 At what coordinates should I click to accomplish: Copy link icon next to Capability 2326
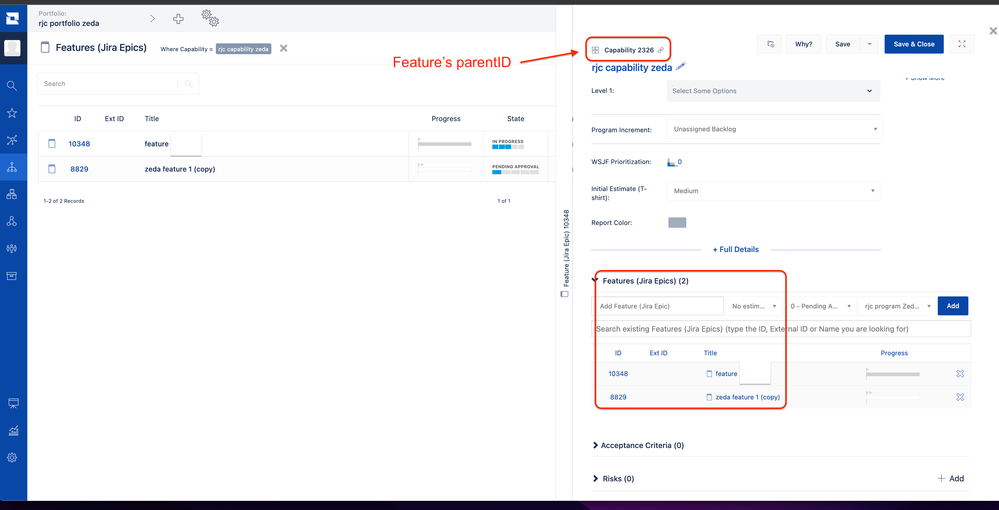tap(661, 50)
